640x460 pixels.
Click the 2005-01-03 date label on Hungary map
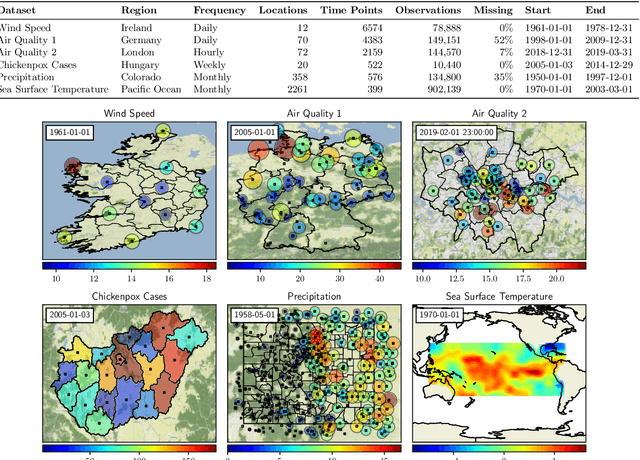point(69,315)
